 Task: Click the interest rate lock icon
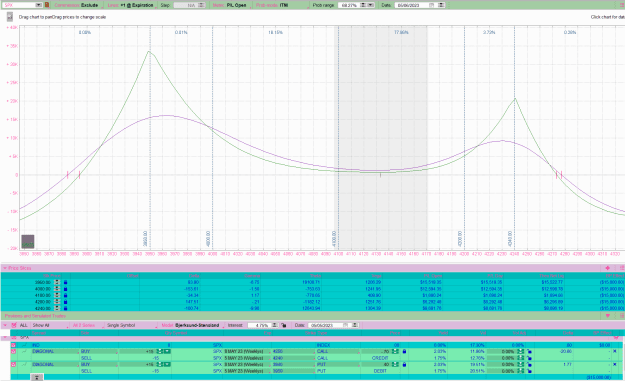tap(283, 325)
